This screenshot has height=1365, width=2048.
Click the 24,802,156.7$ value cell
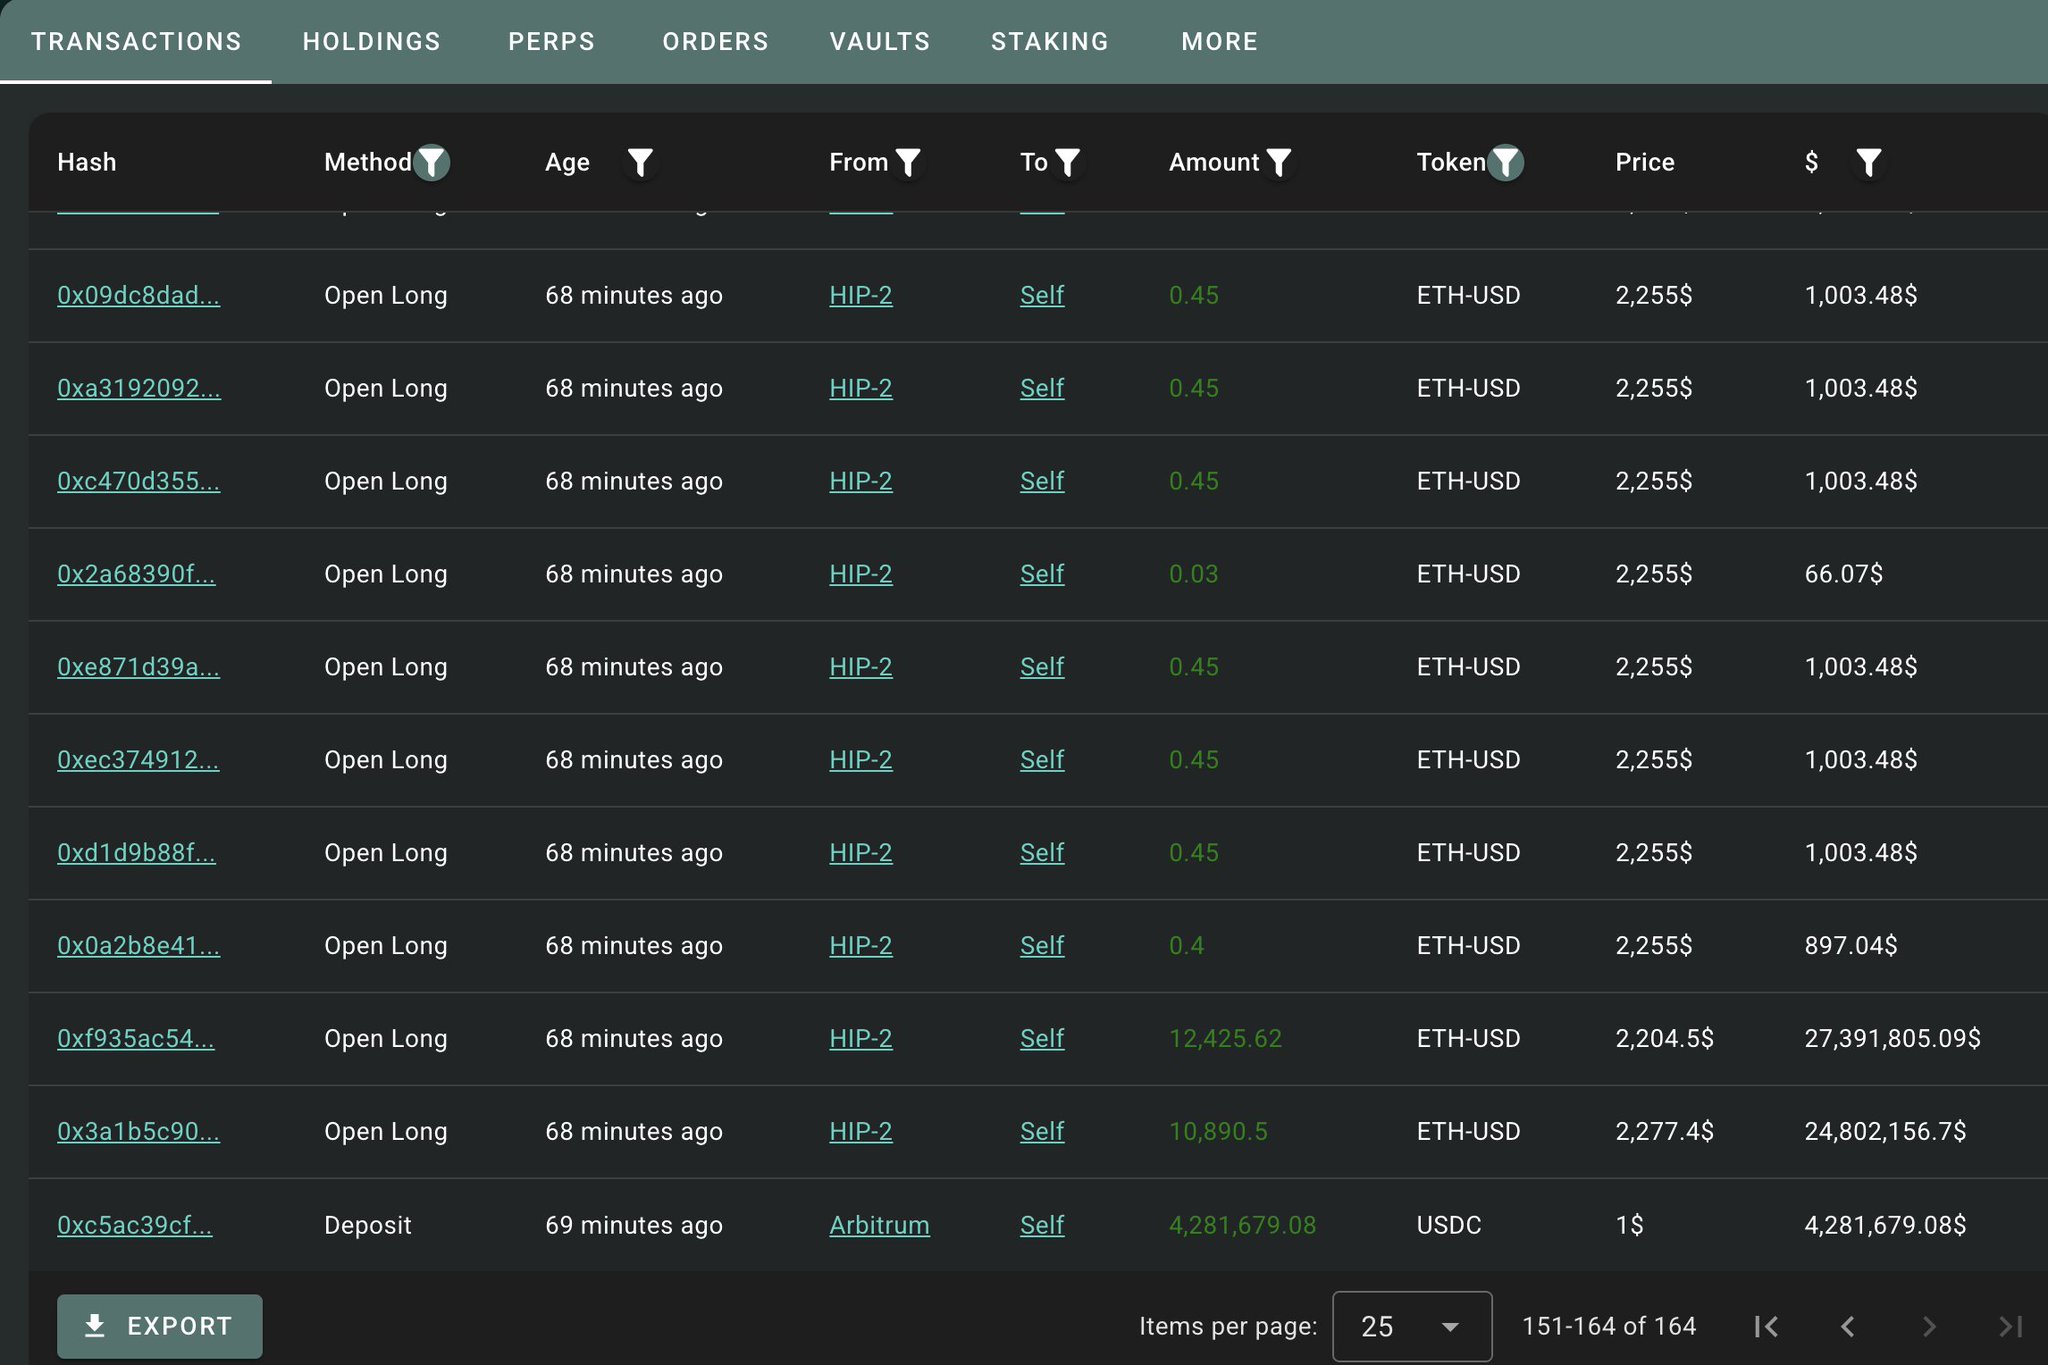pos(1885,1132)
